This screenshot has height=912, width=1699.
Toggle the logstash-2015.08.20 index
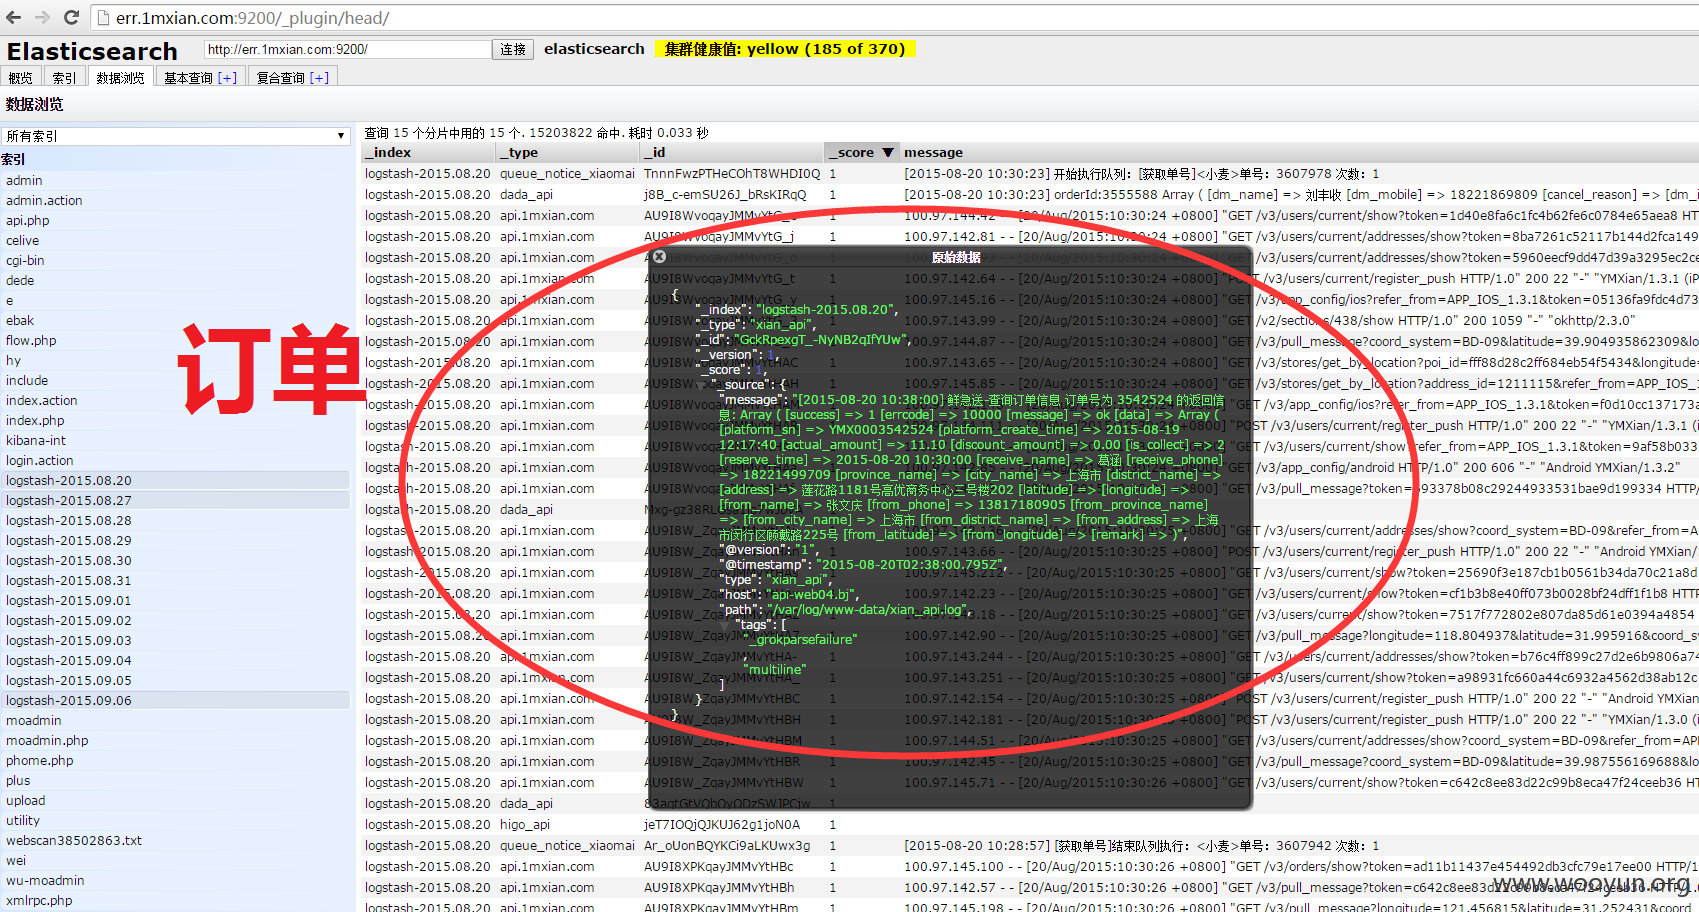(x=175, y=481)
